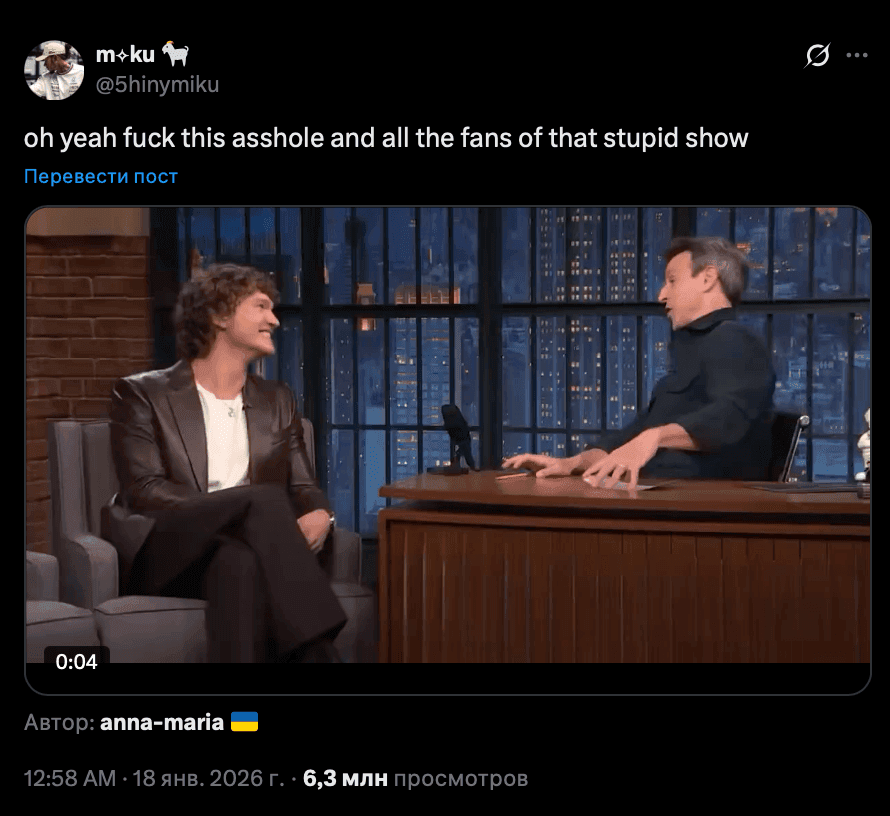Click the 0:04 duration badge

tap(77, 661)
